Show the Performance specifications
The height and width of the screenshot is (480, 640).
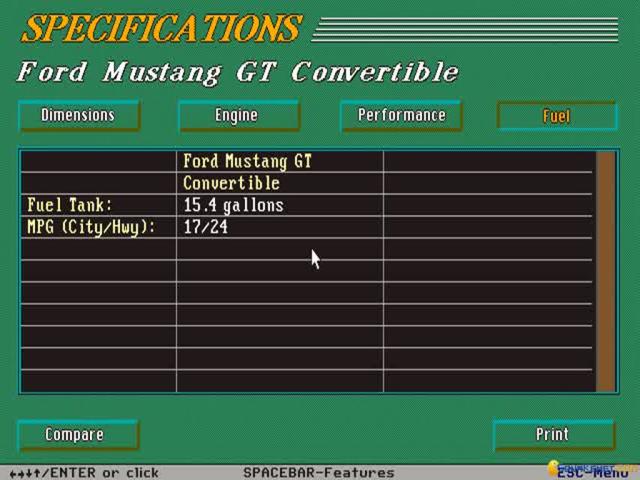coord(401,116)
